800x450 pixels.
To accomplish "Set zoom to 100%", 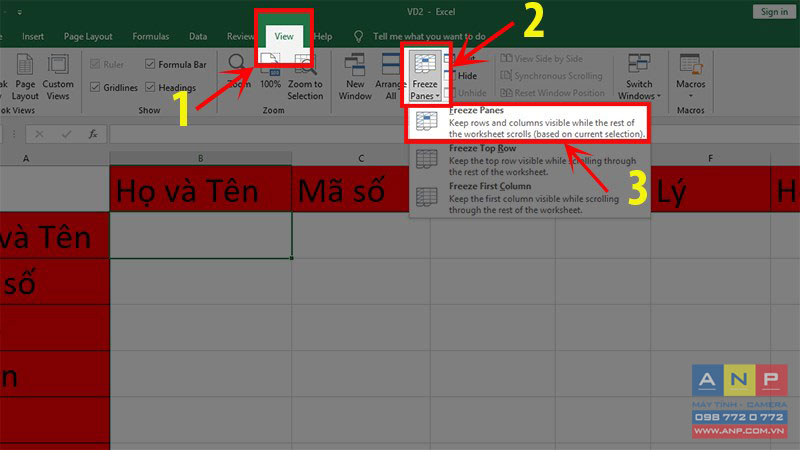I will tap(270, 71).
